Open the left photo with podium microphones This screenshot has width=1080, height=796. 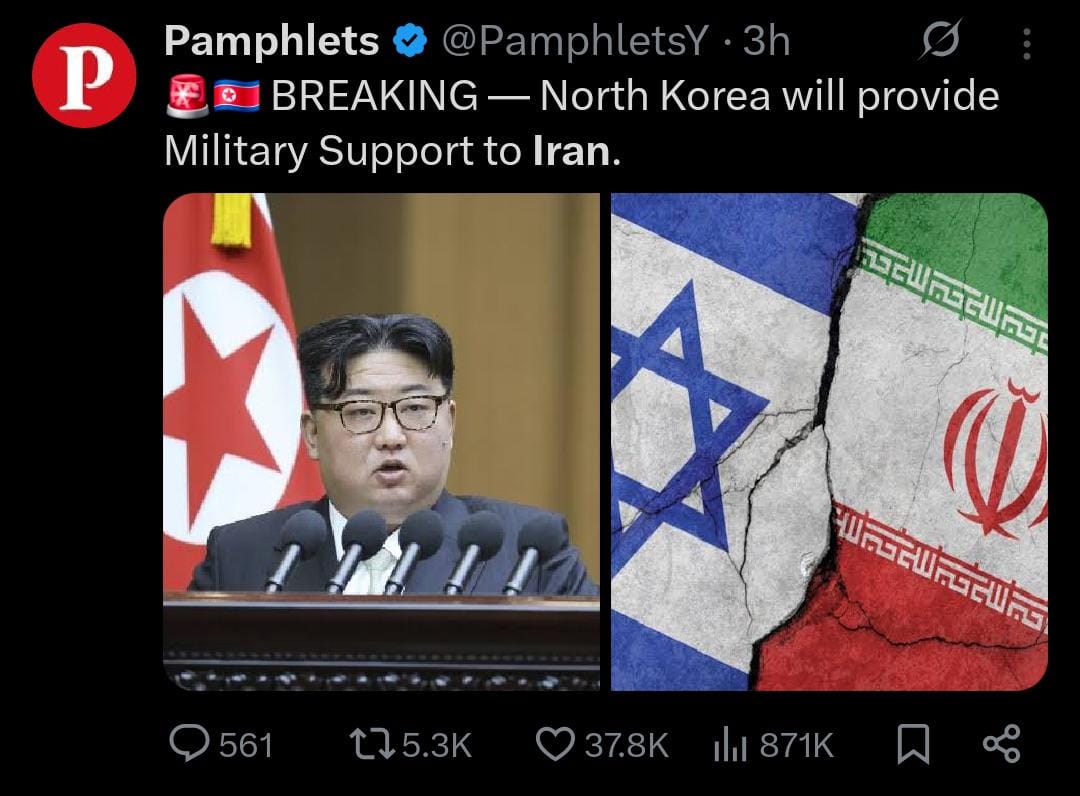(x=382, y=442)
